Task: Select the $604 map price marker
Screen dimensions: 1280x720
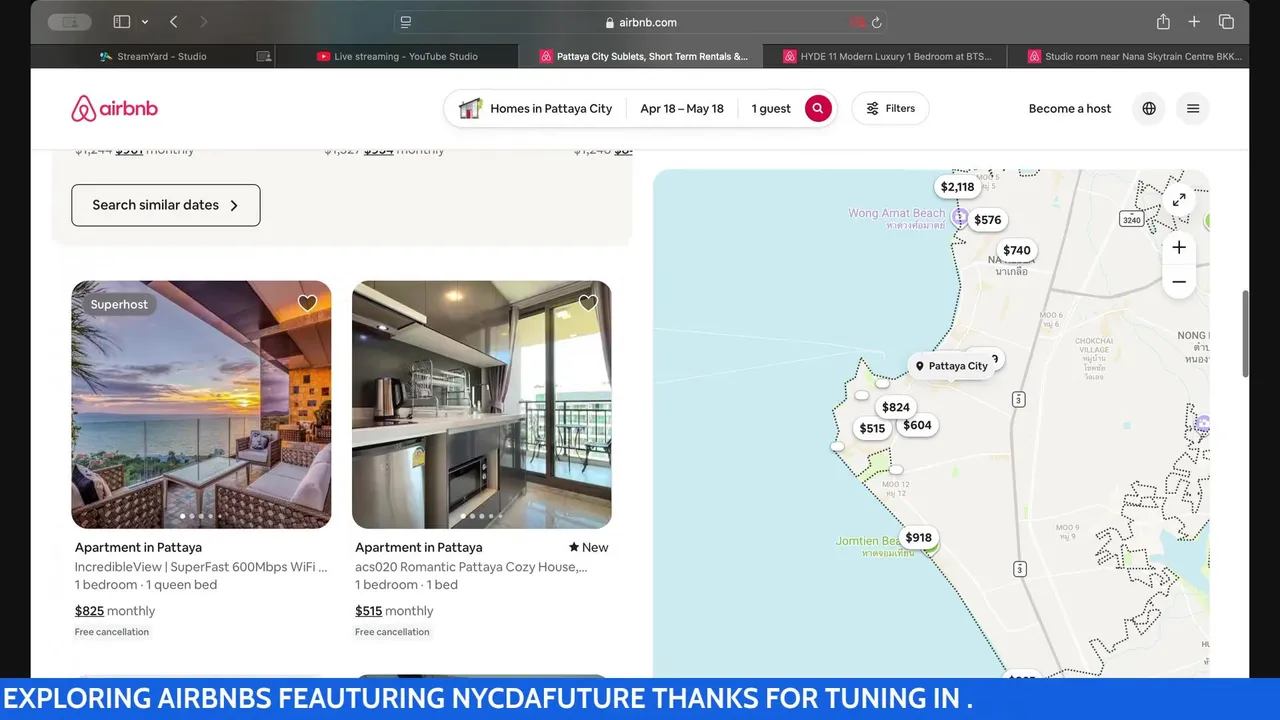Action: click(917, 425)
